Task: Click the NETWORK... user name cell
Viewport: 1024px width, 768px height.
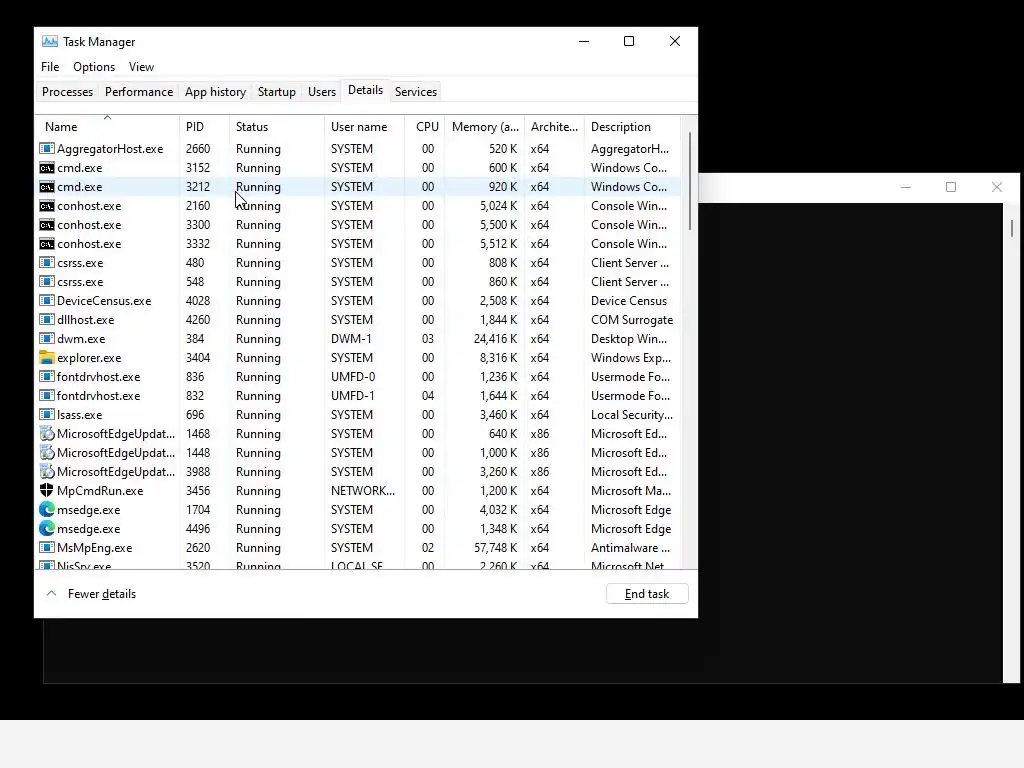Action: pyautogui.click(x=362, y=491)
